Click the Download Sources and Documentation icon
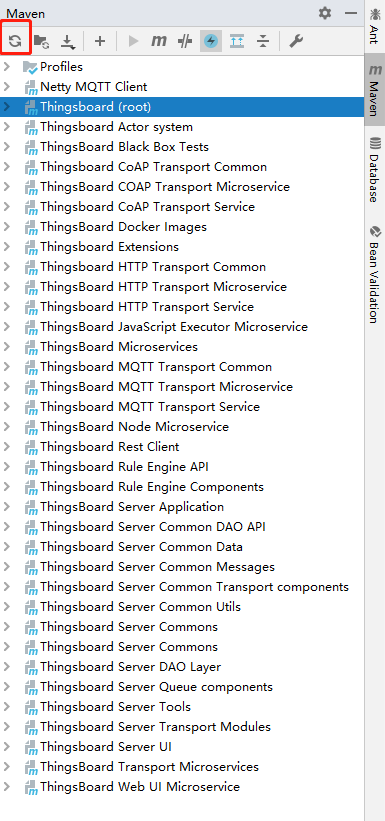The image size is (385, 821). point(68,41)
